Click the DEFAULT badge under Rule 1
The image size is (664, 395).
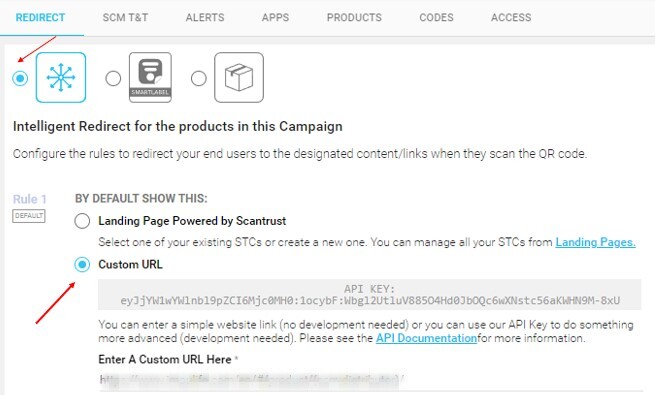click(29, 216)
